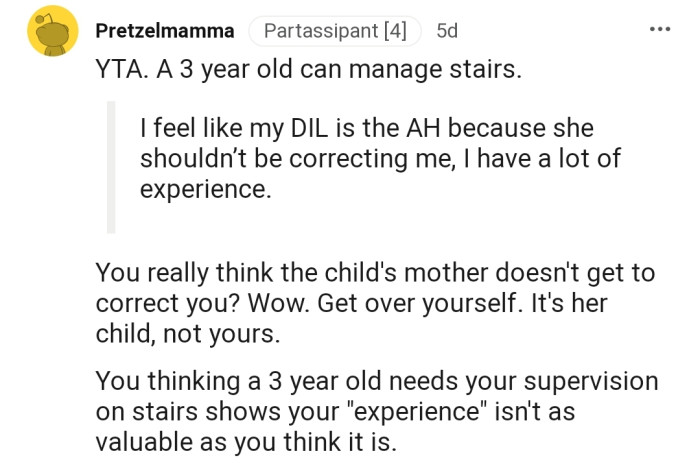
Task: Click the word "valuable" in the final line
Action: click(140, 442)
